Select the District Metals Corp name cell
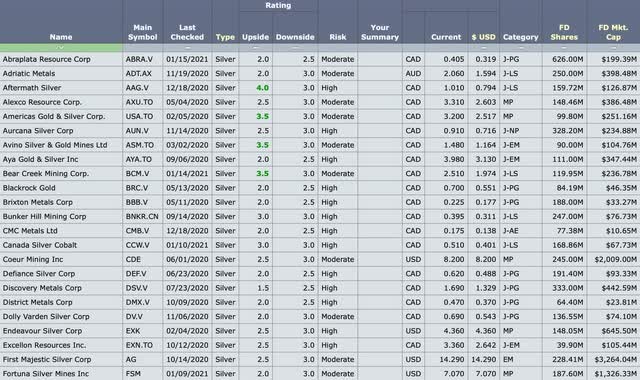640x380 pixels. 37,302
